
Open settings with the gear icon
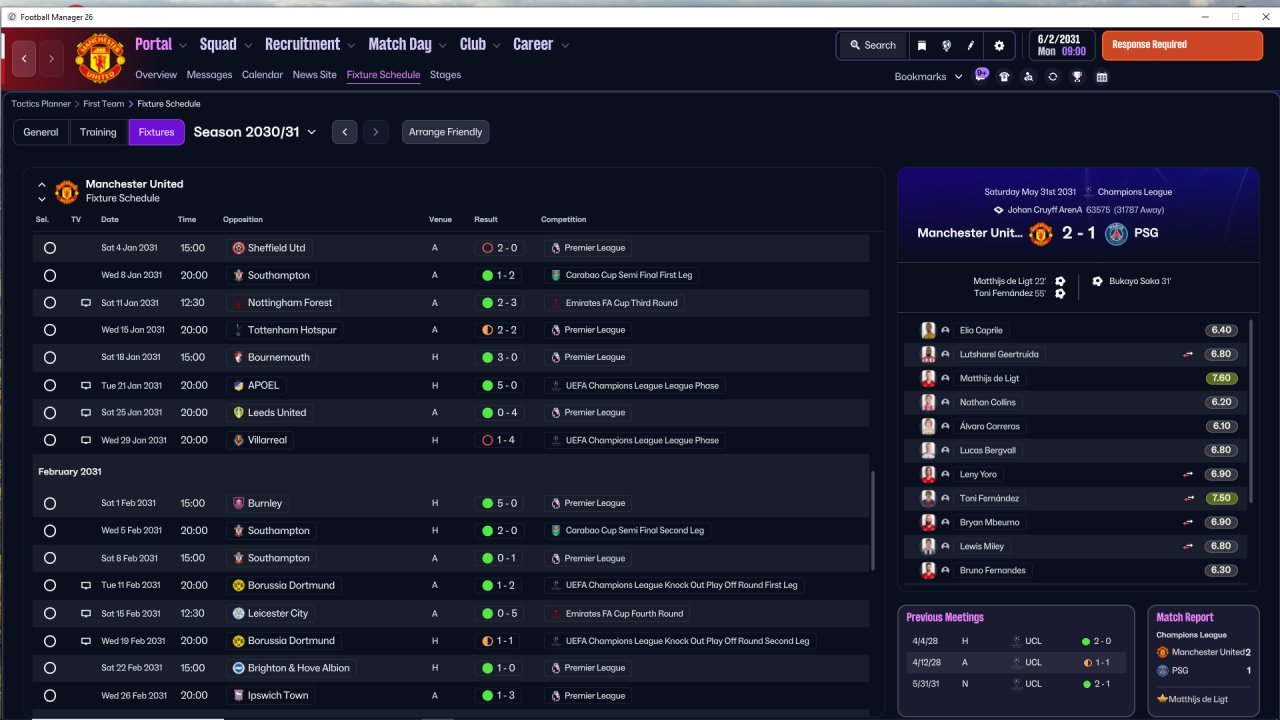pos(999,45)
